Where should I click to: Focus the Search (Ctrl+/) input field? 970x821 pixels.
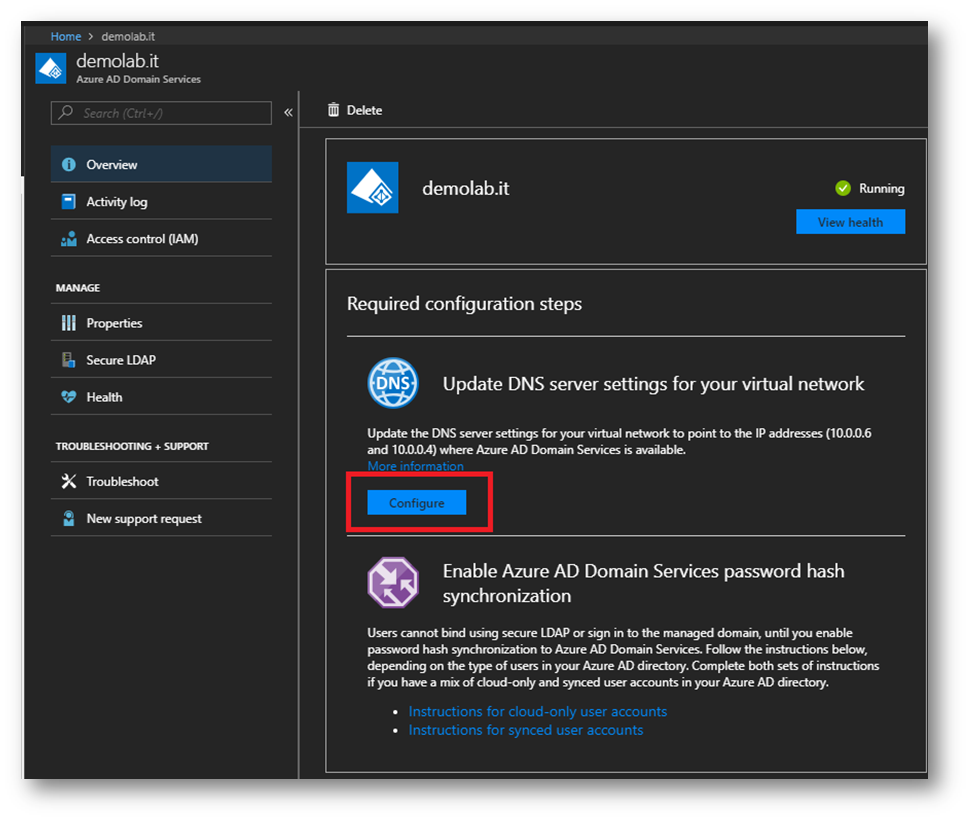[x=161, y=113]
